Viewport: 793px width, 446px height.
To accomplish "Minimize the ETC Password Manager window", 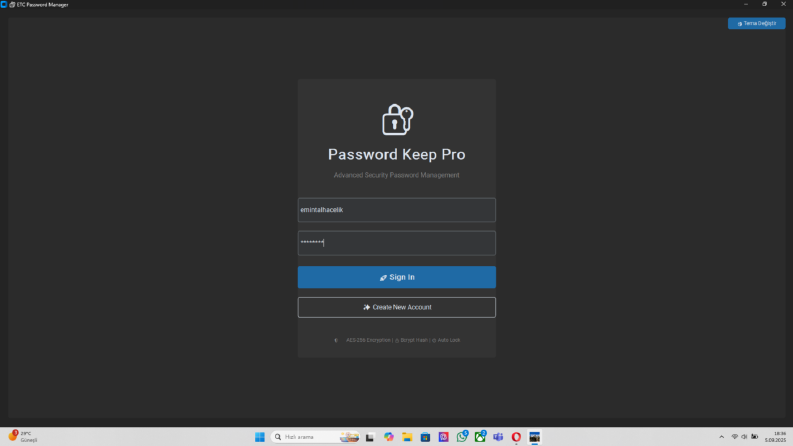I will click(746, 4).
